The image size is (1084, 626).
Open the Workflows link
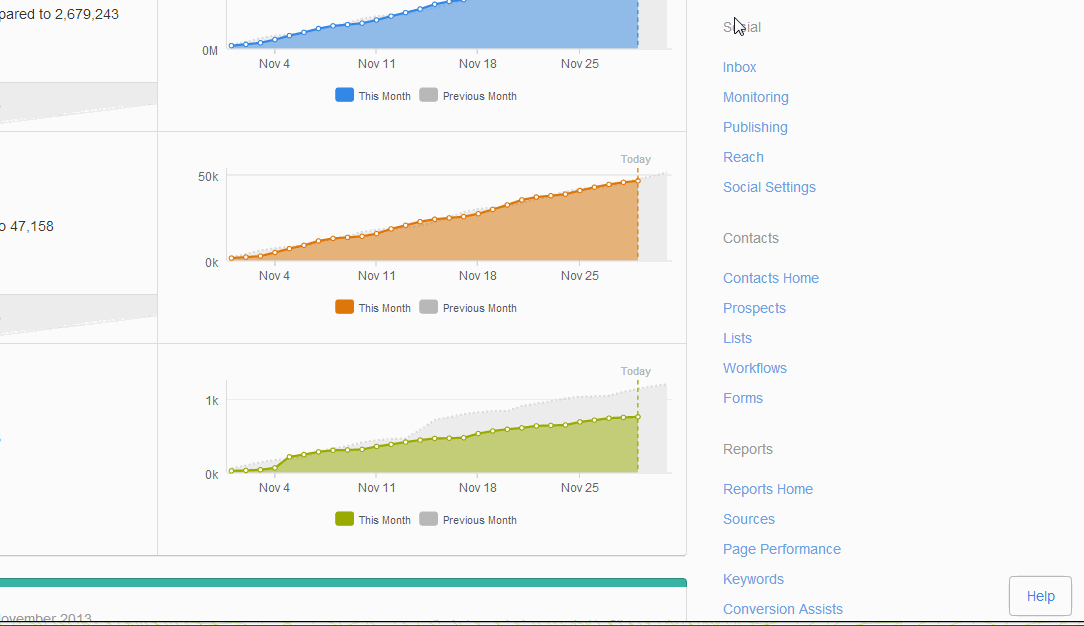[754, 368]
